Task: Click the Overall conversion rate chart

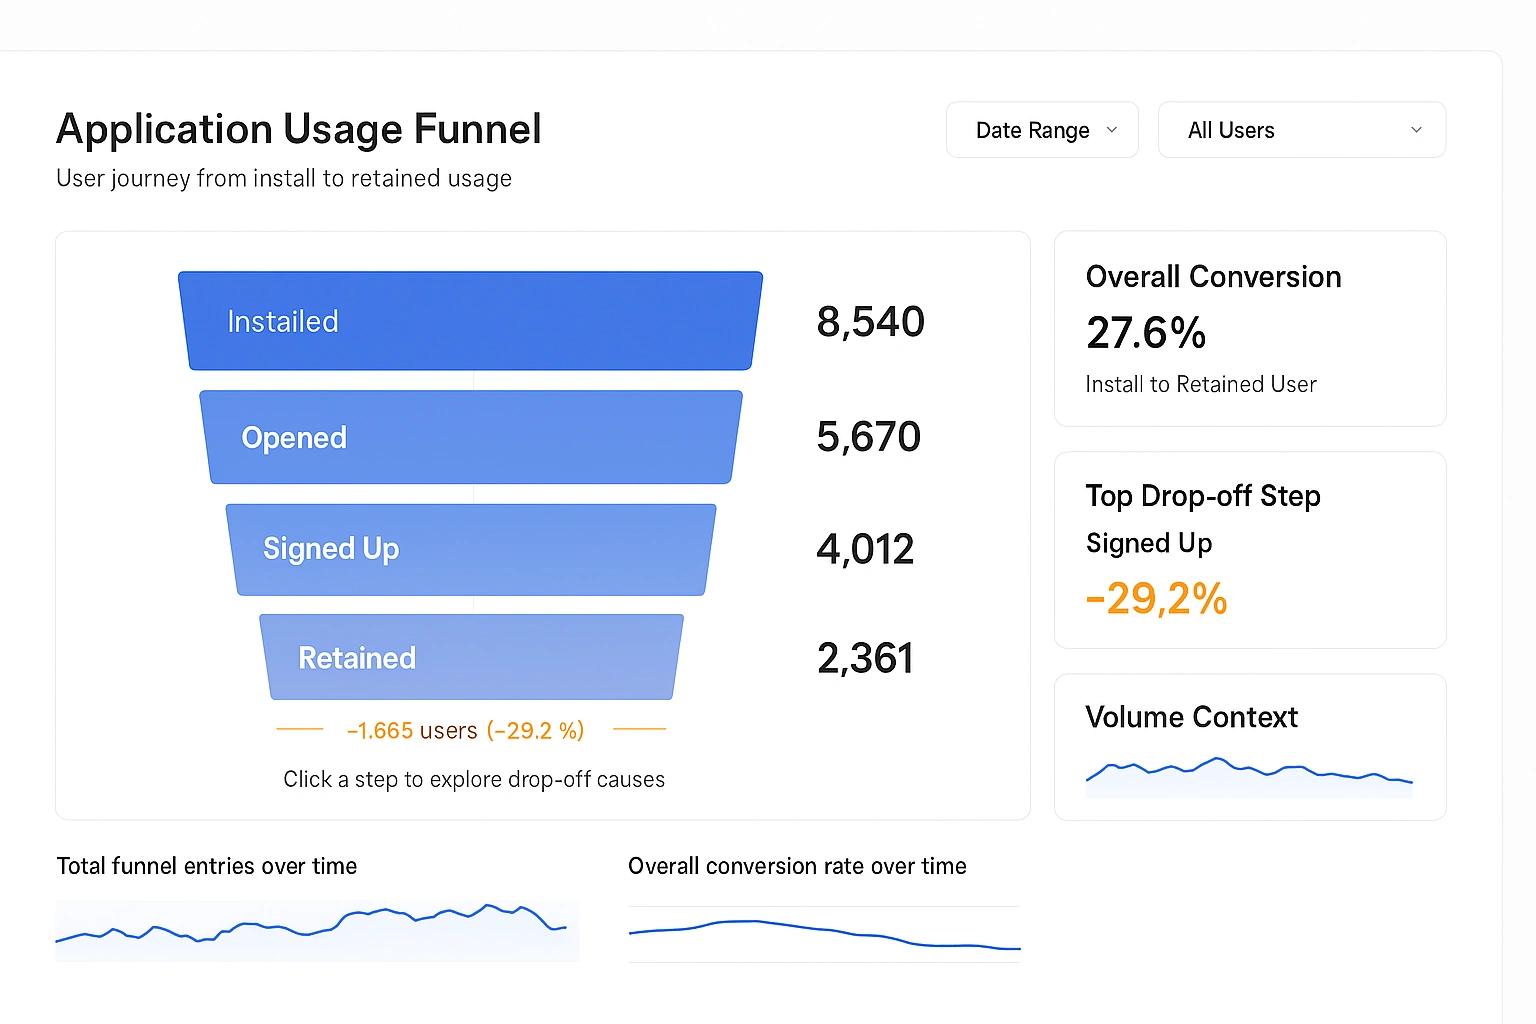Action: click(823, 933)
